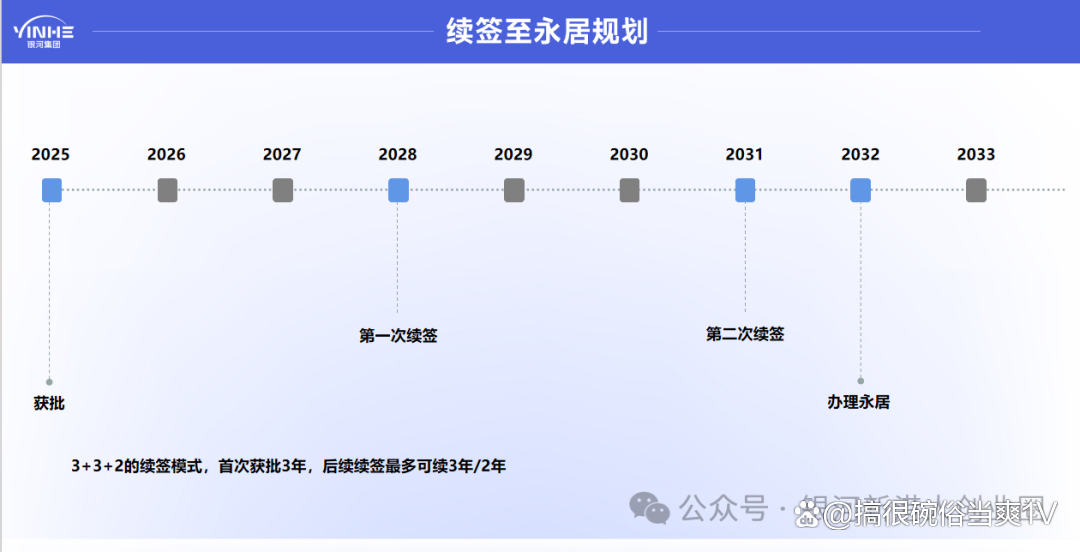Click the year label 2033
Viewport: 1080px width, 552px height.
point(976,154)
